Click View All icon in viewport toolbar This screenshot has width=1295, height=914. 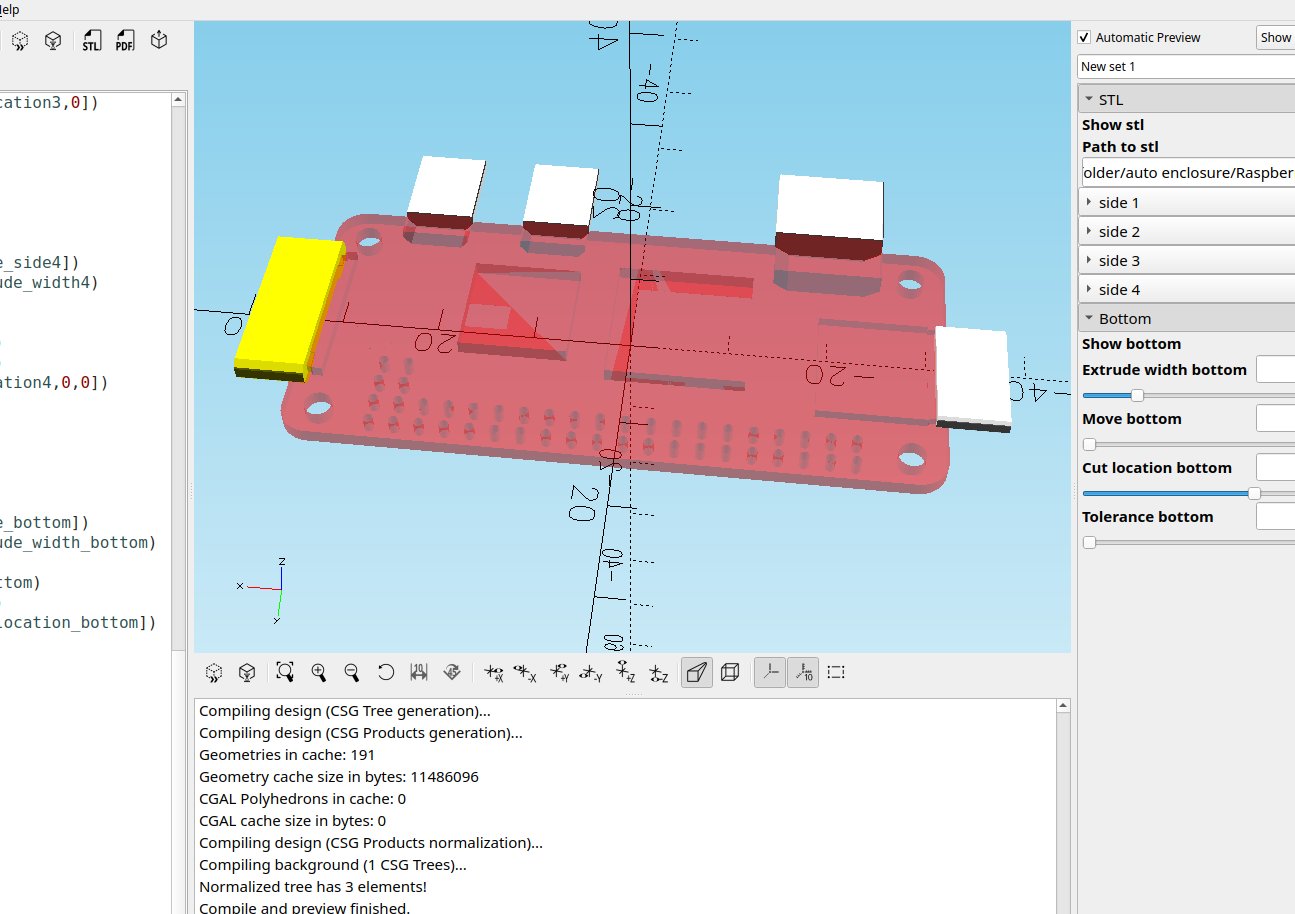coord(285,672)
